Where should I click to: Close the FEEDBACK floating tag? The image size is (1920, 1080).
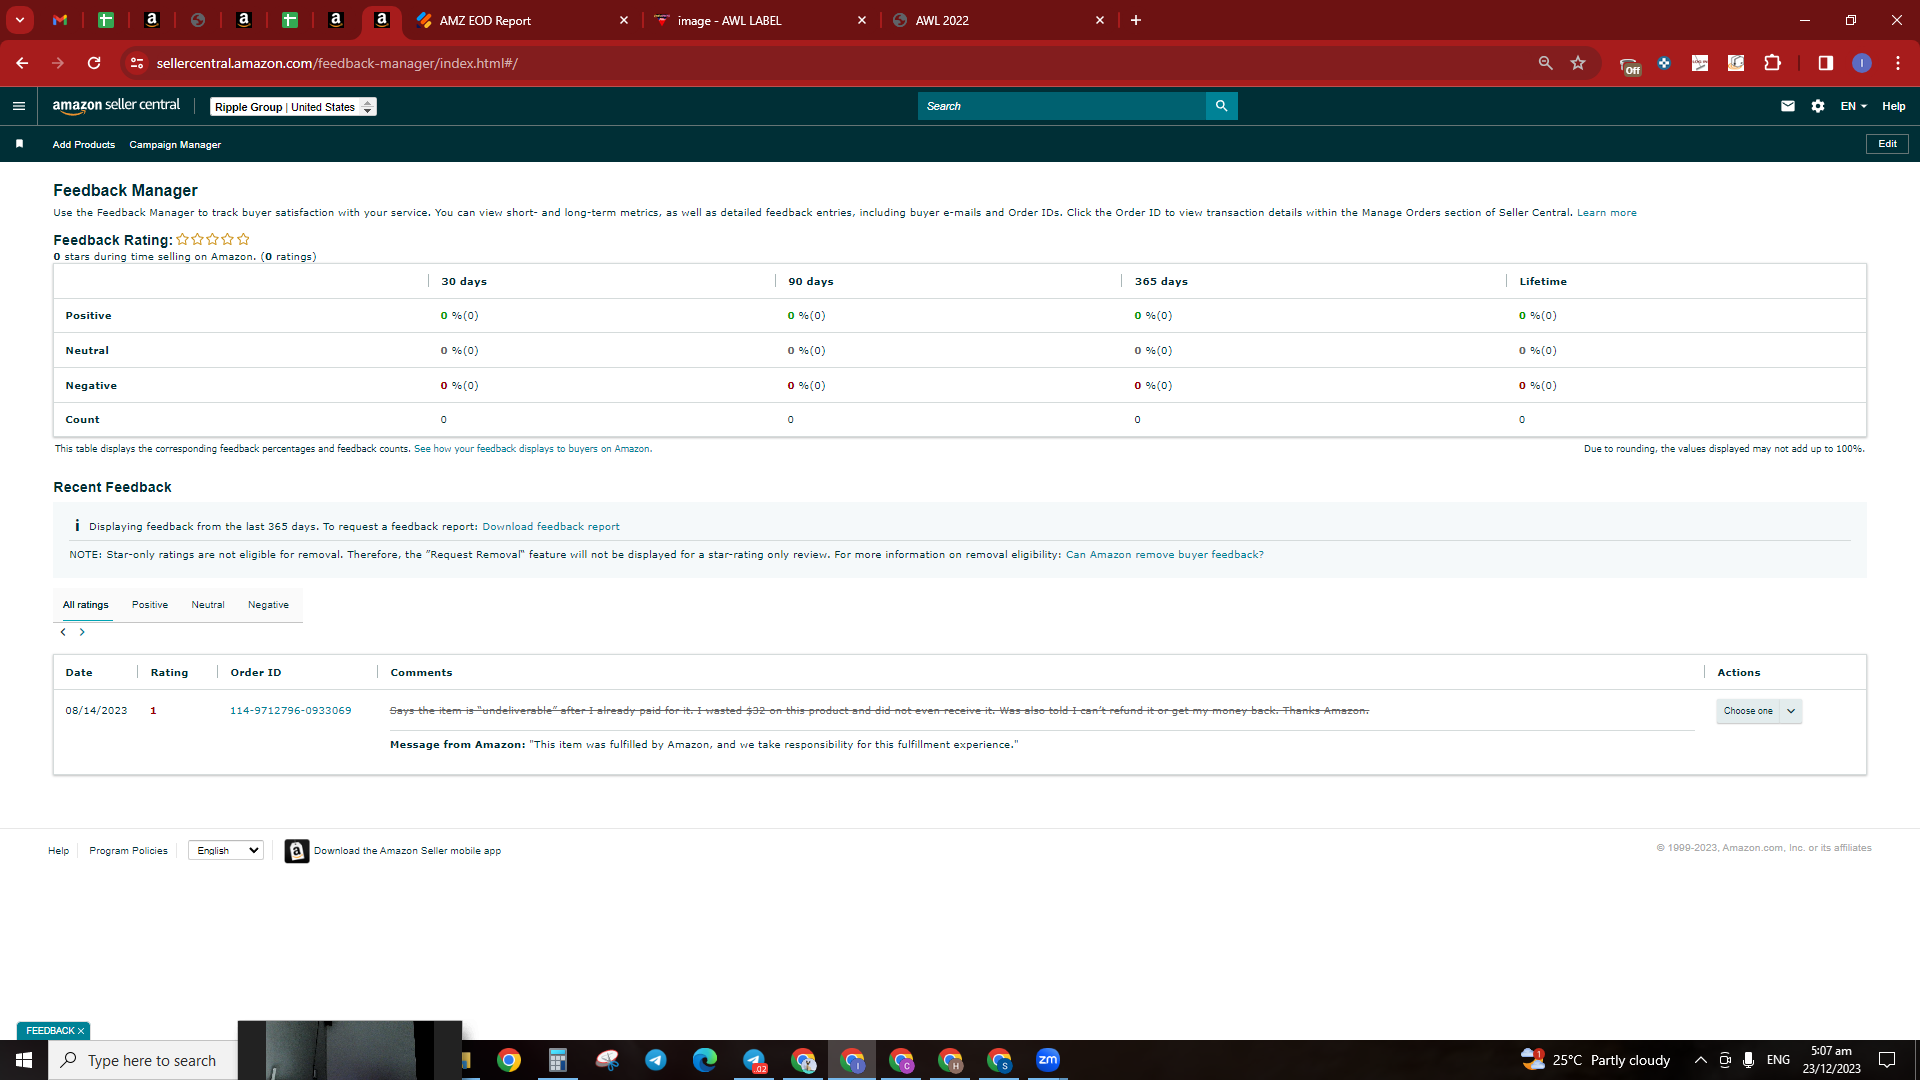[x=81, y=1031]
